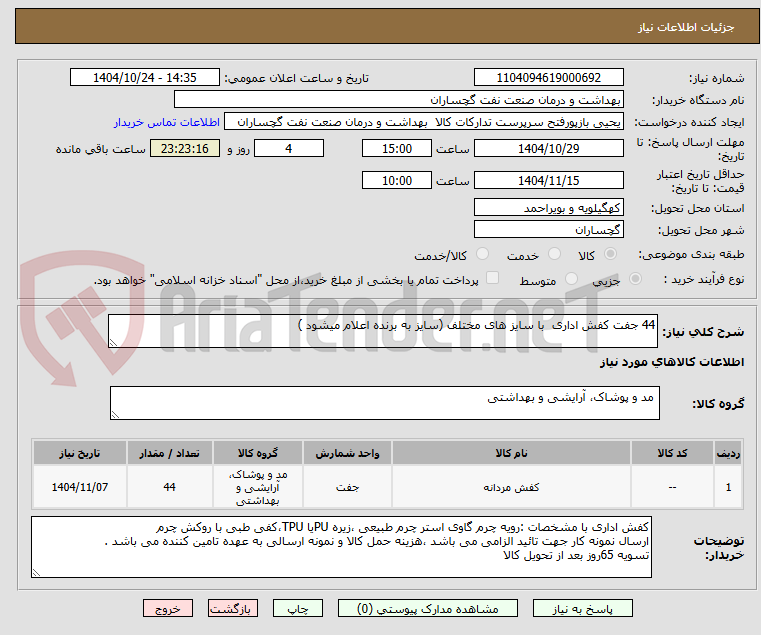Click delivery province field کهگیلویه و بویراحمد
The image size is (761, 635).
pos(548,207)
